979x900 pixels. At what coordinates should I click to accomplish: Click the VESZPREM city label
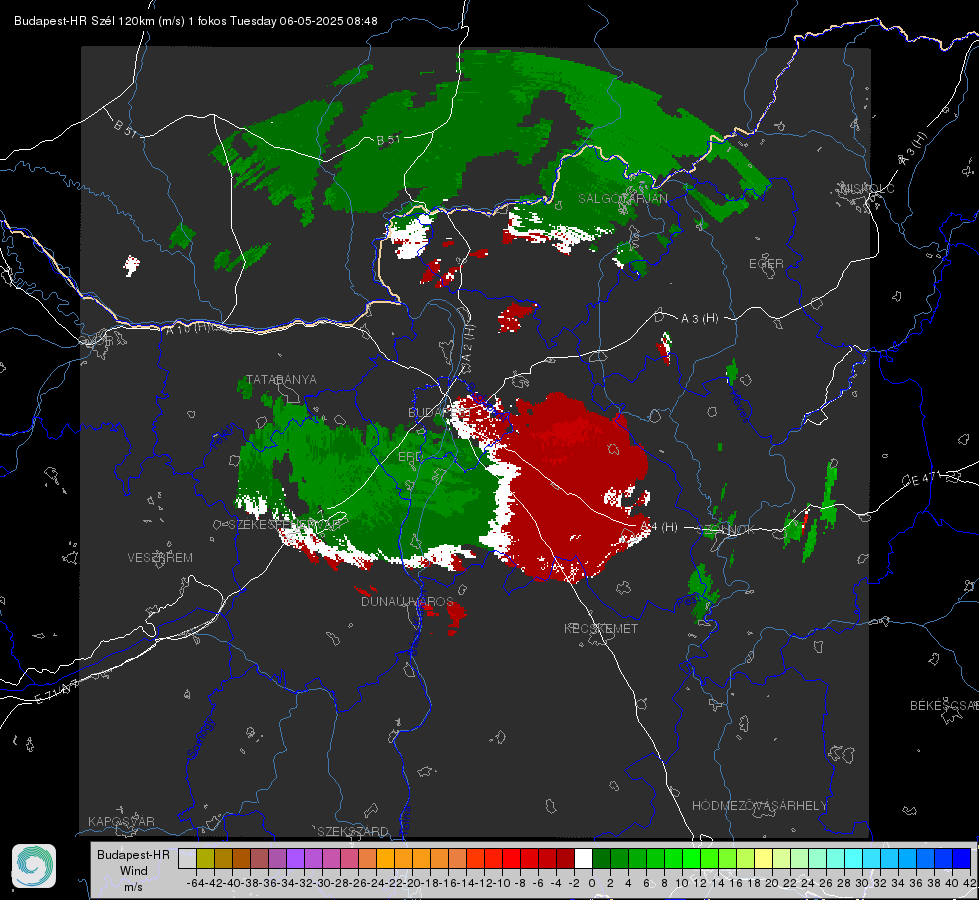pos(160,557)
